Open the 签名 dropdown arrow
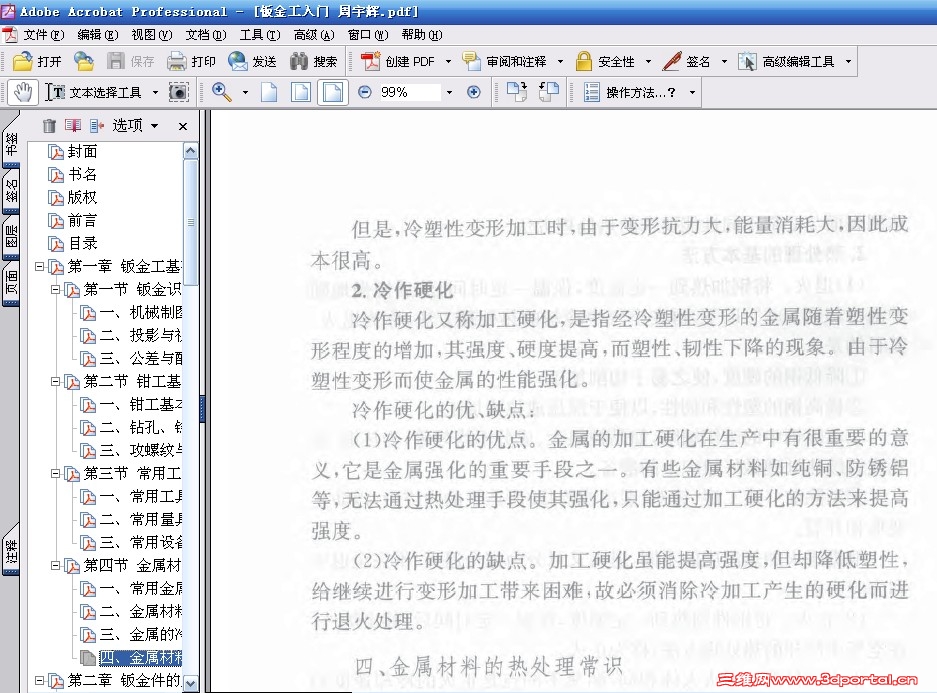This screenshot has height=693, width=937. click(x=724, y=62)
